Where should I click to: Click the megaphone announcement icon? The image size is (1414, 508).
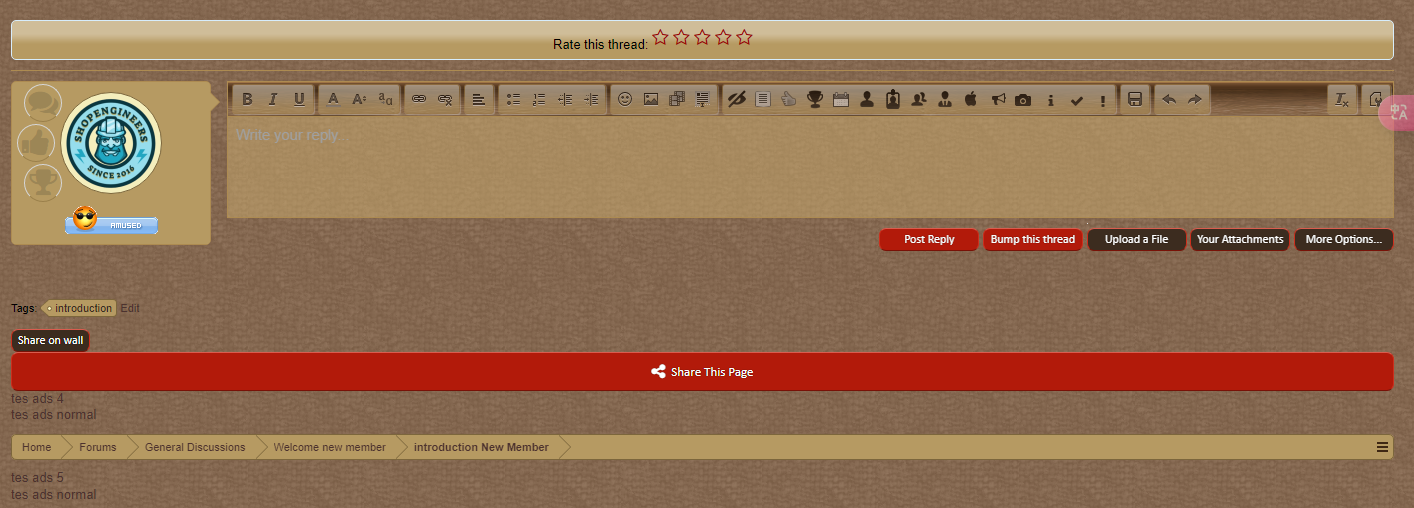[x=997, y=99]
